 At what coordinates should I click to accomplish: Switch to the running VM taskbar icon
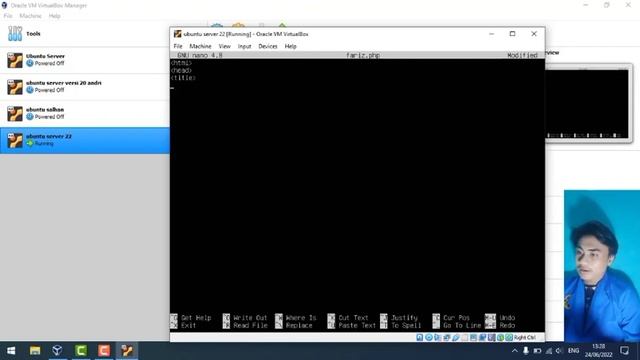[x=127, y=351]
